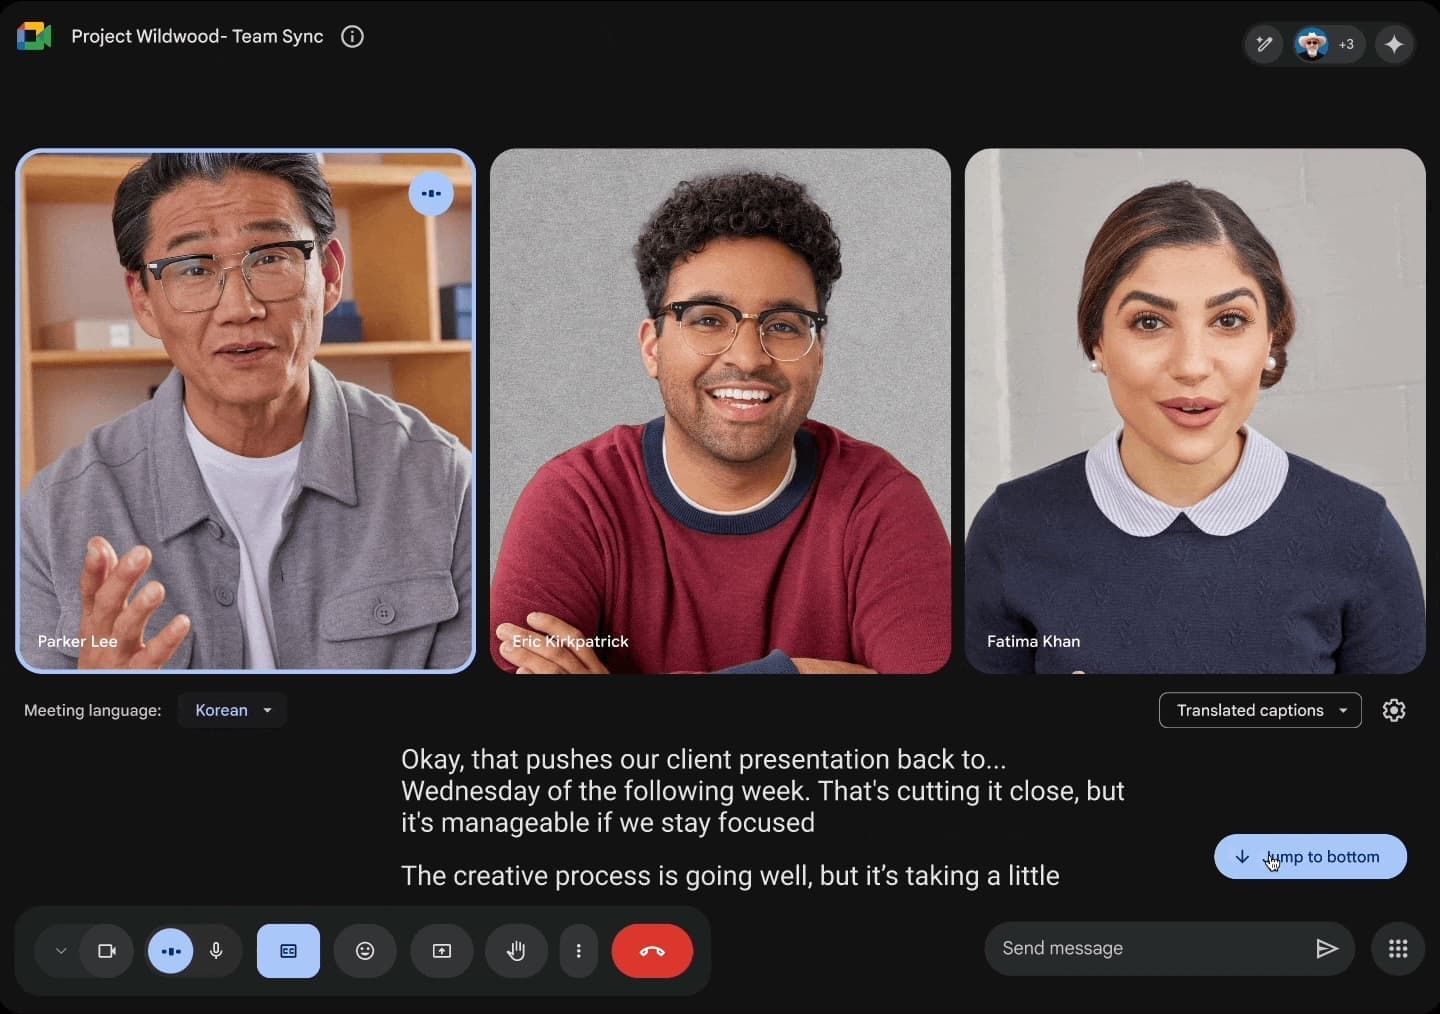Open the Gemini sparkle assistant
Image resolution: width=1440 pixels, height=1014 pixels.
(x=1394, y=44)
